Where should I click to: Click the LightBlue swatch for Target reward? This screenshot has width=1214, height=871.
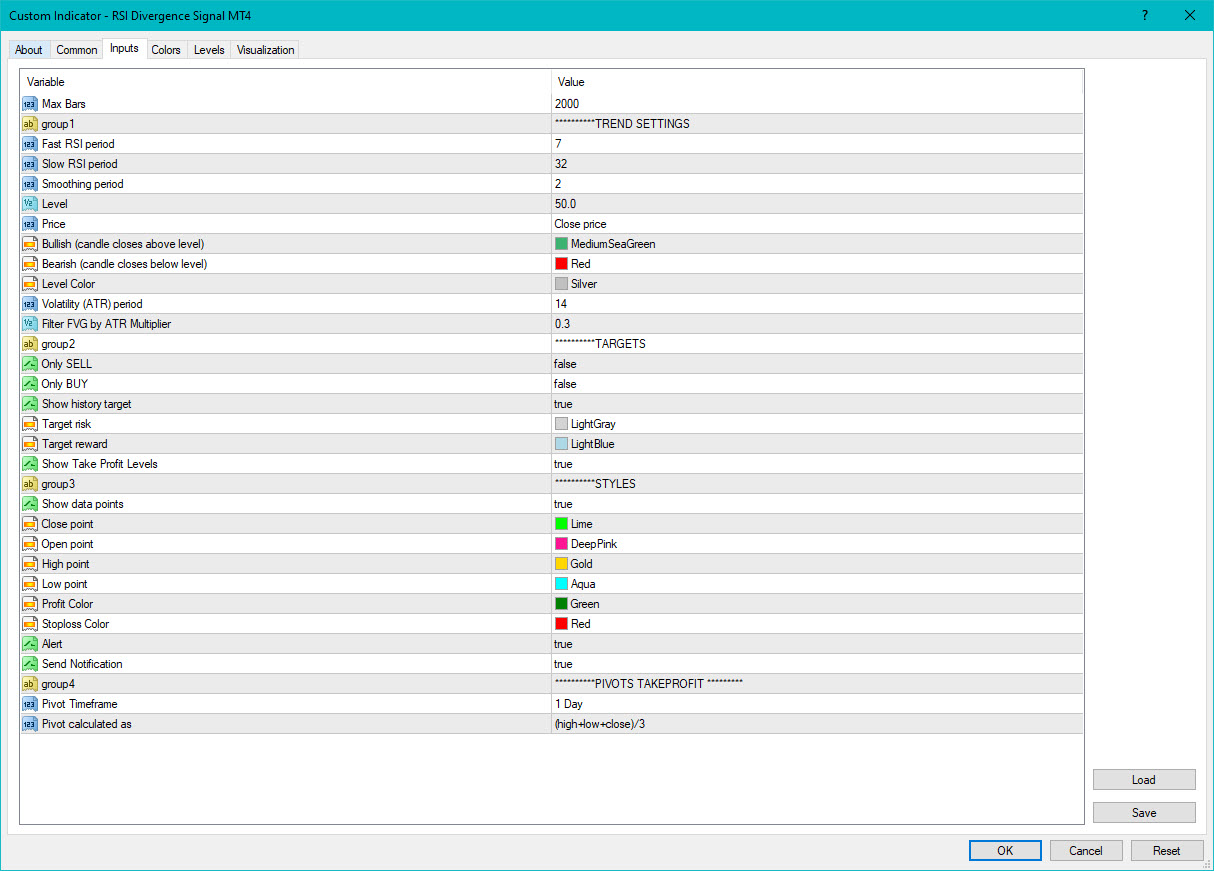tap(561, 444)
